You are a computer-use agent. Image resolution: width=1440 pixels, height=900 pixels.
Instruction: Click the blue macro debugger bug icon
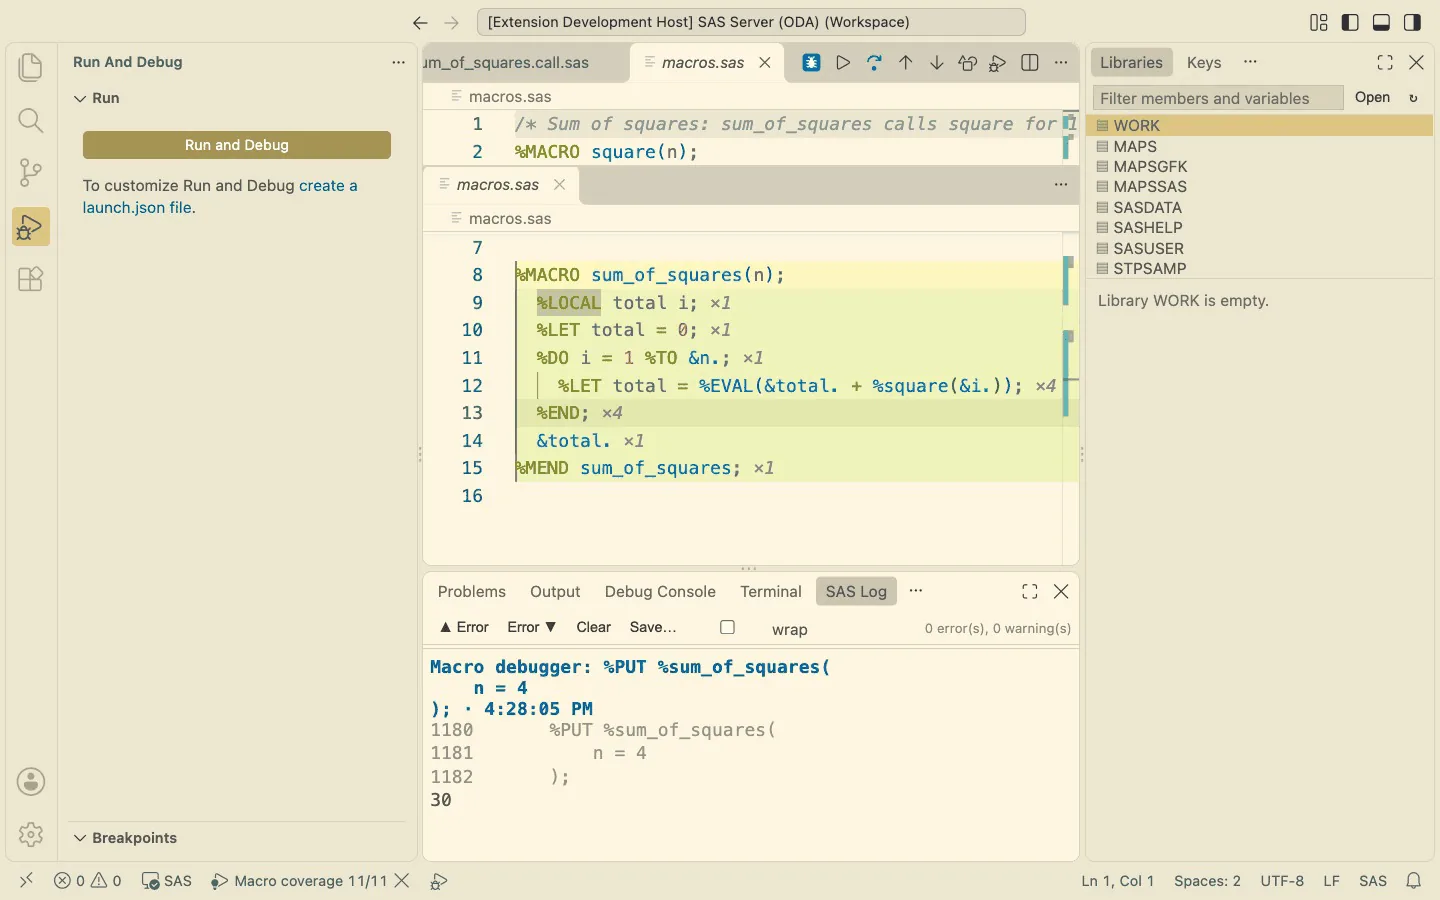(x=811, y=63)
